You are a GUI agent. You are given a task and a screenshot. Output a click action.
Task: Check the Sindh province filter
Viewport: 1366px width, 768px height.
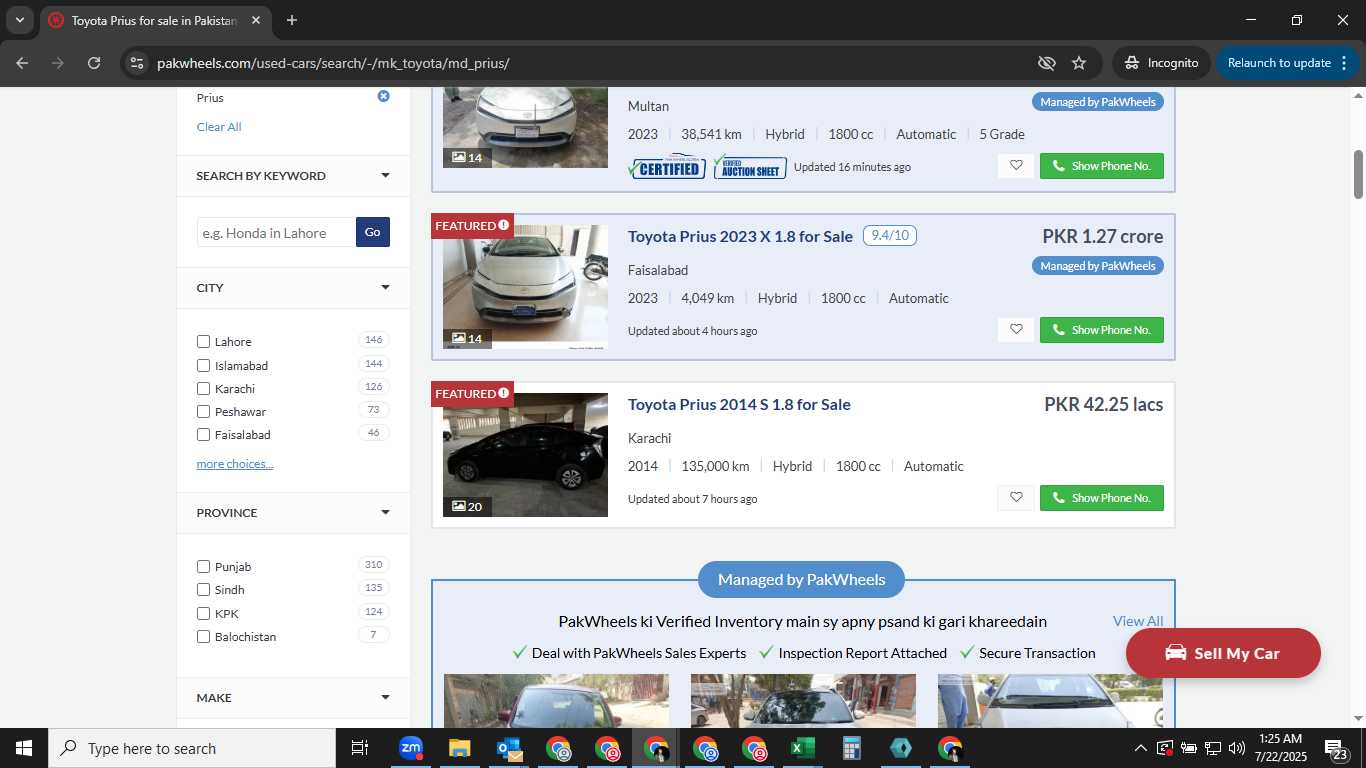pos(204,590)
